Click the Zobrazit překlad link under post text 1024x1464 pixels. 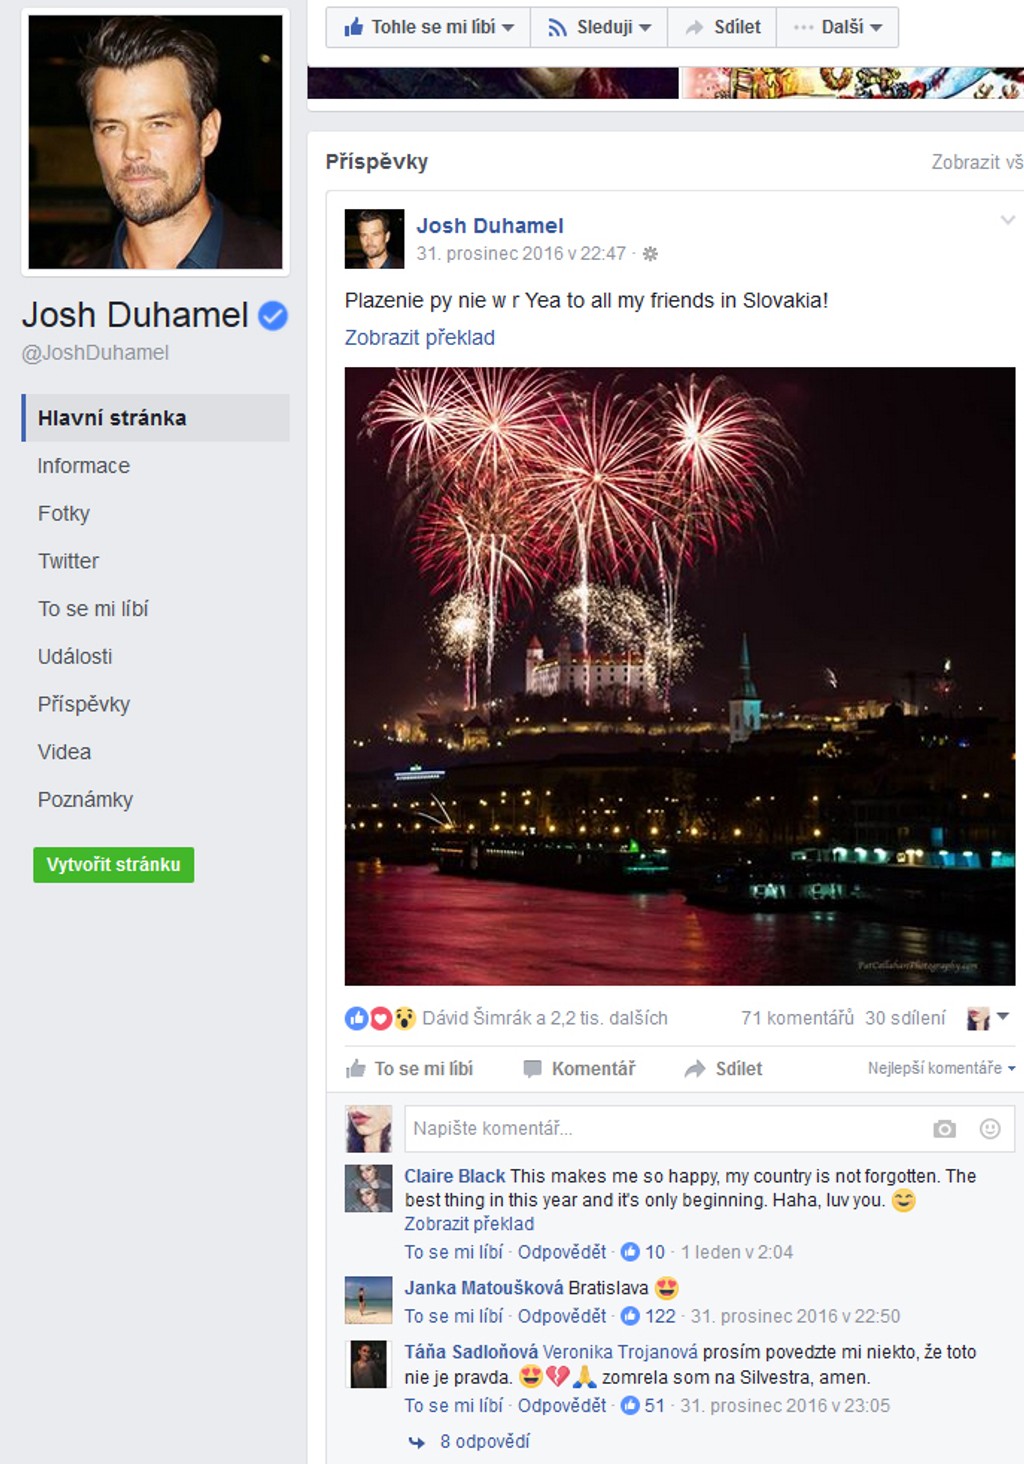click(x=420, y=338)
